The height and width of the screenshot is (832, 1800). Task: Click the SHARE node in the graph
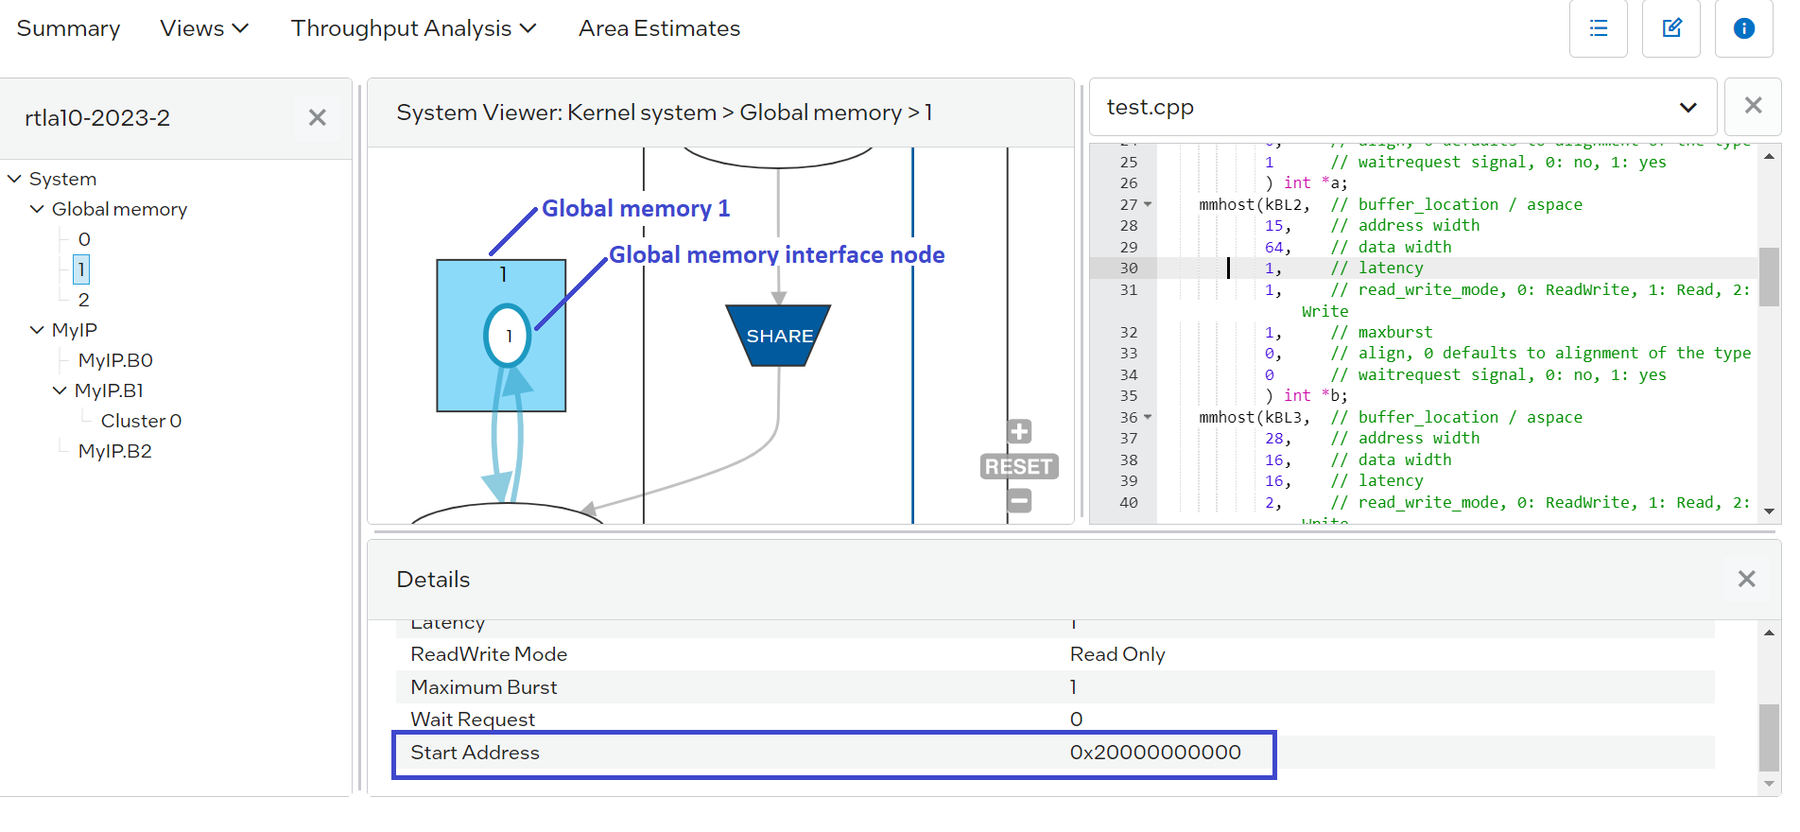click(x=778, y=336)
